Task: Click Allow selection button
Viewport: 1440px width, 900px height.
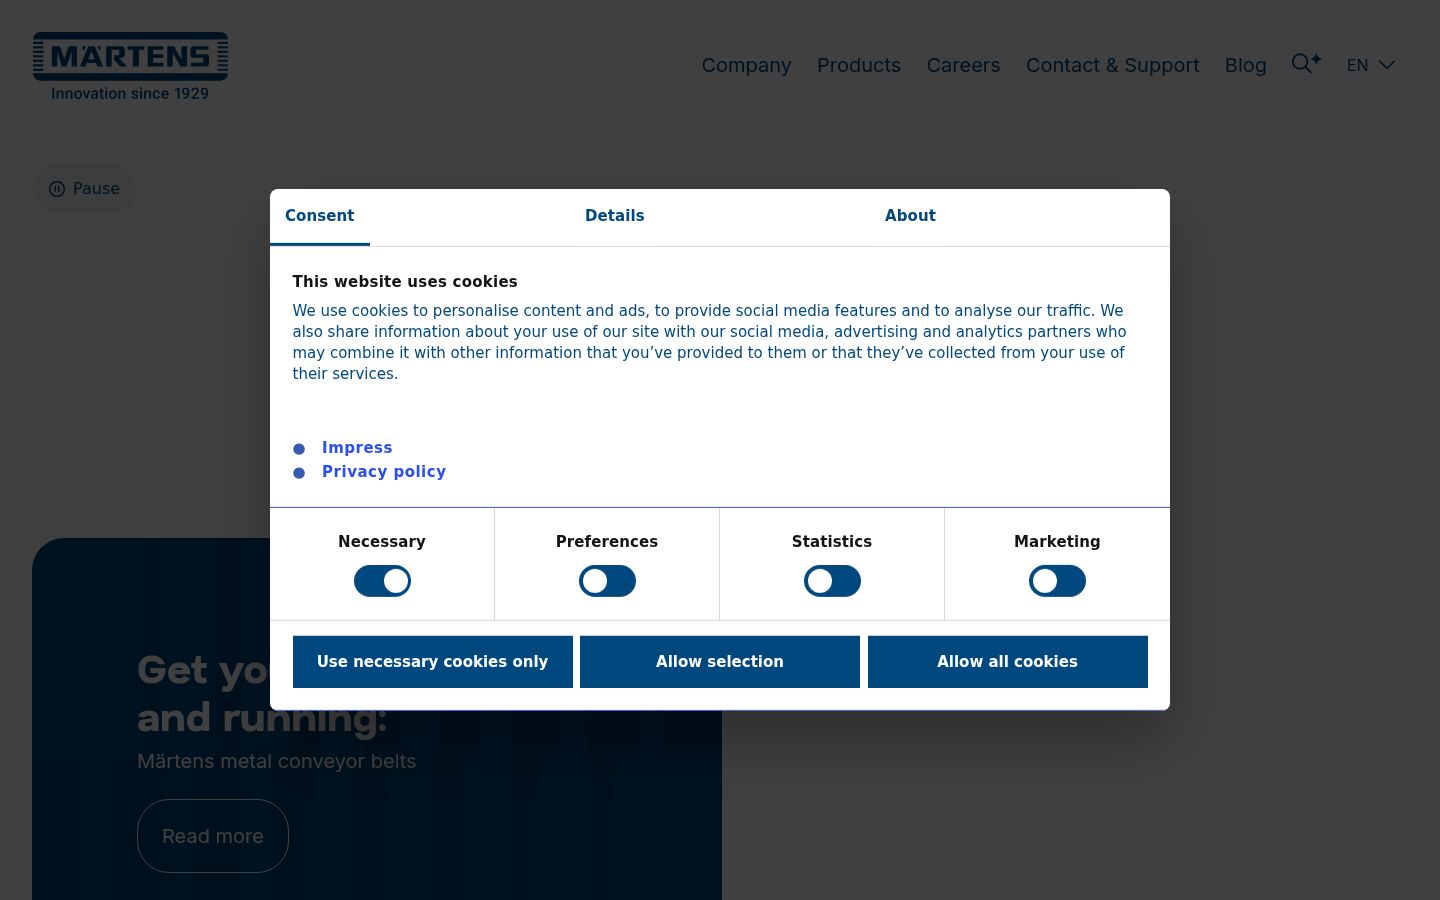Action: tap(720, 662)
